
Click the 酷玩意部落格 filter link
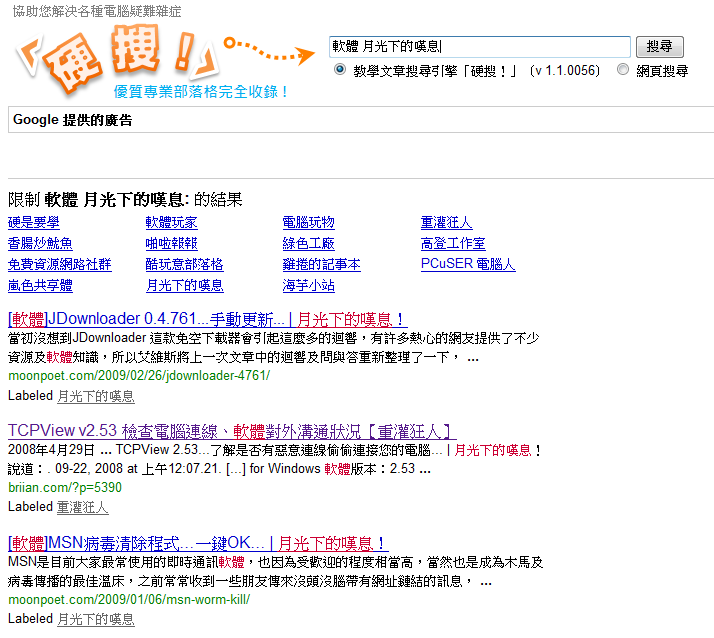click(184, 265)
